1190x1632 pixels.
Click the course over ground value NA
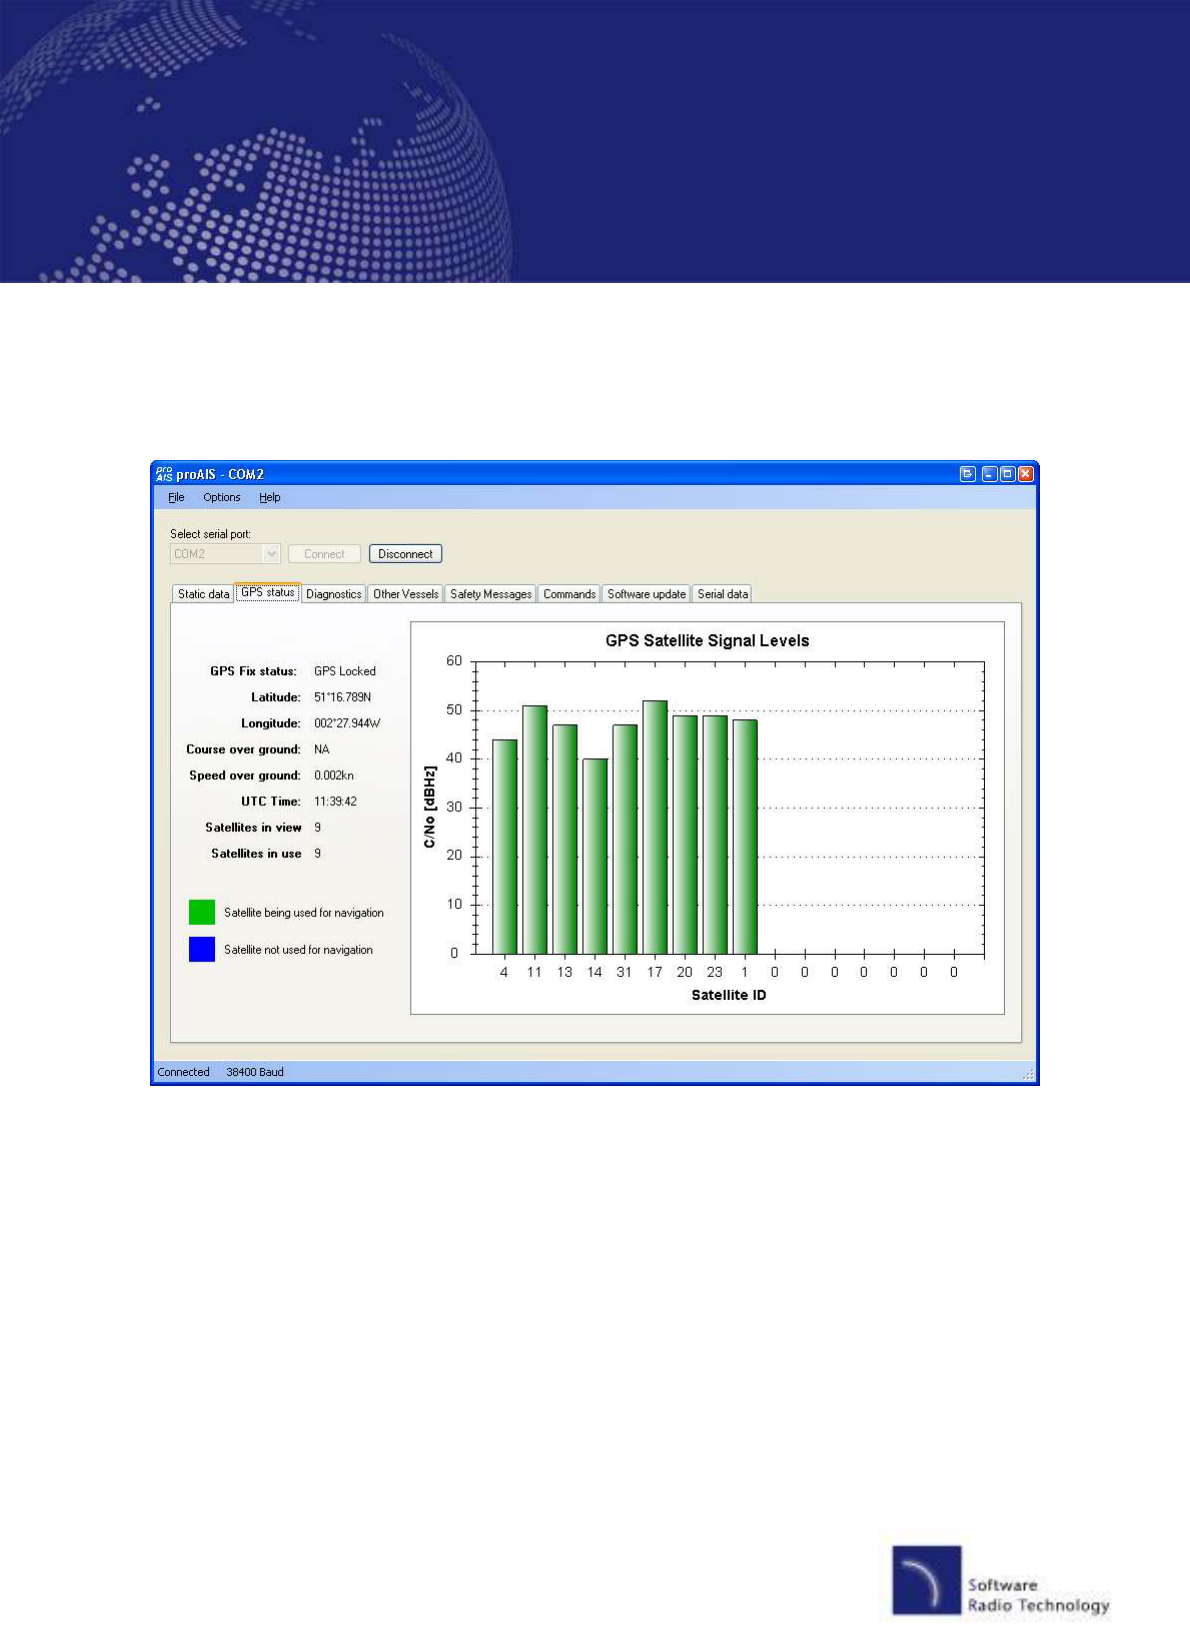(322, 749)
